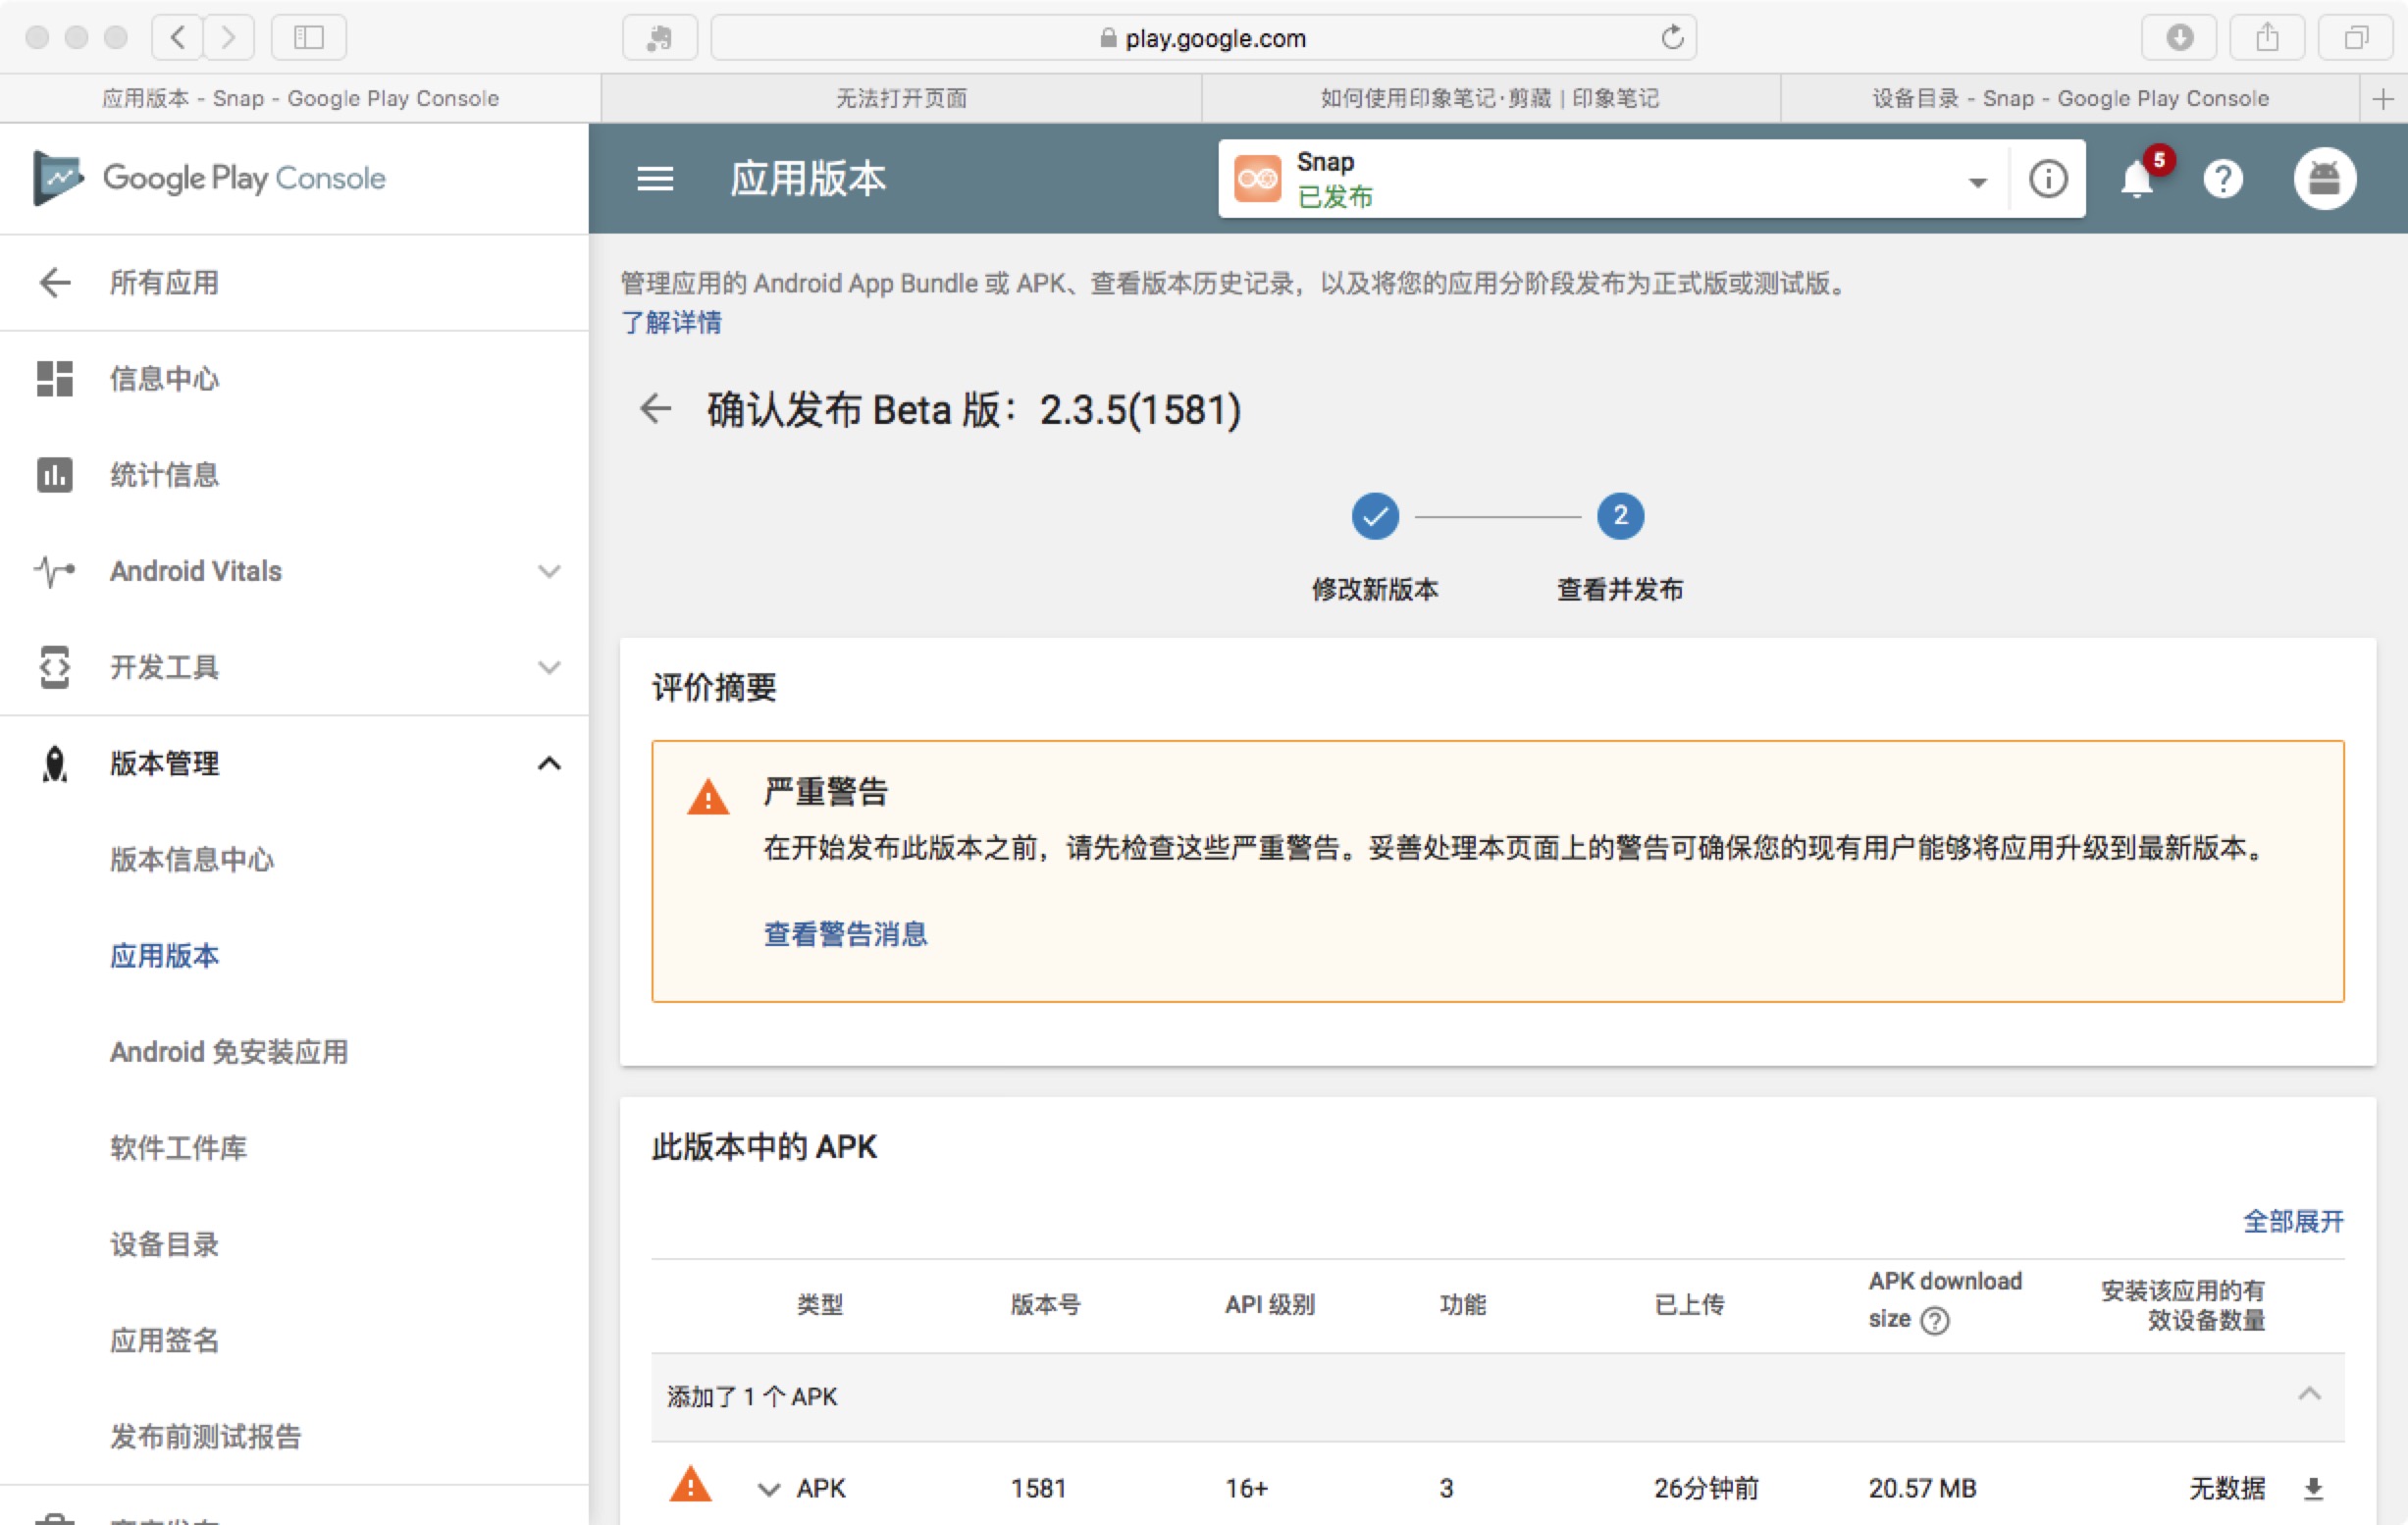
Task: Expand Android Vitals section chevron
Action: (549, 572)
